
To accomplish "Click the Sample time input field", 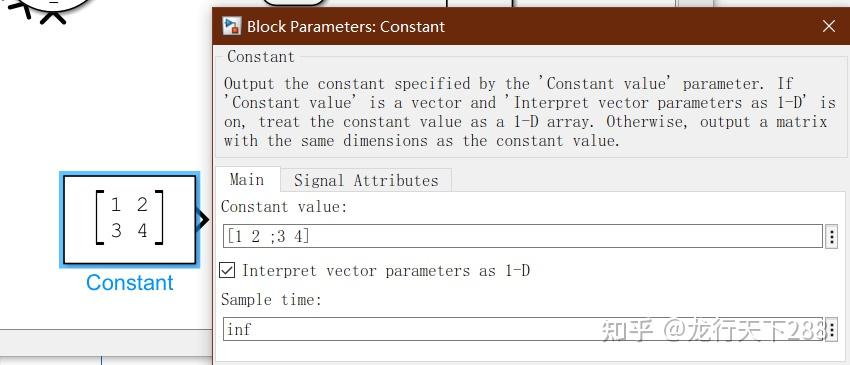I will [x=523, y=329].
